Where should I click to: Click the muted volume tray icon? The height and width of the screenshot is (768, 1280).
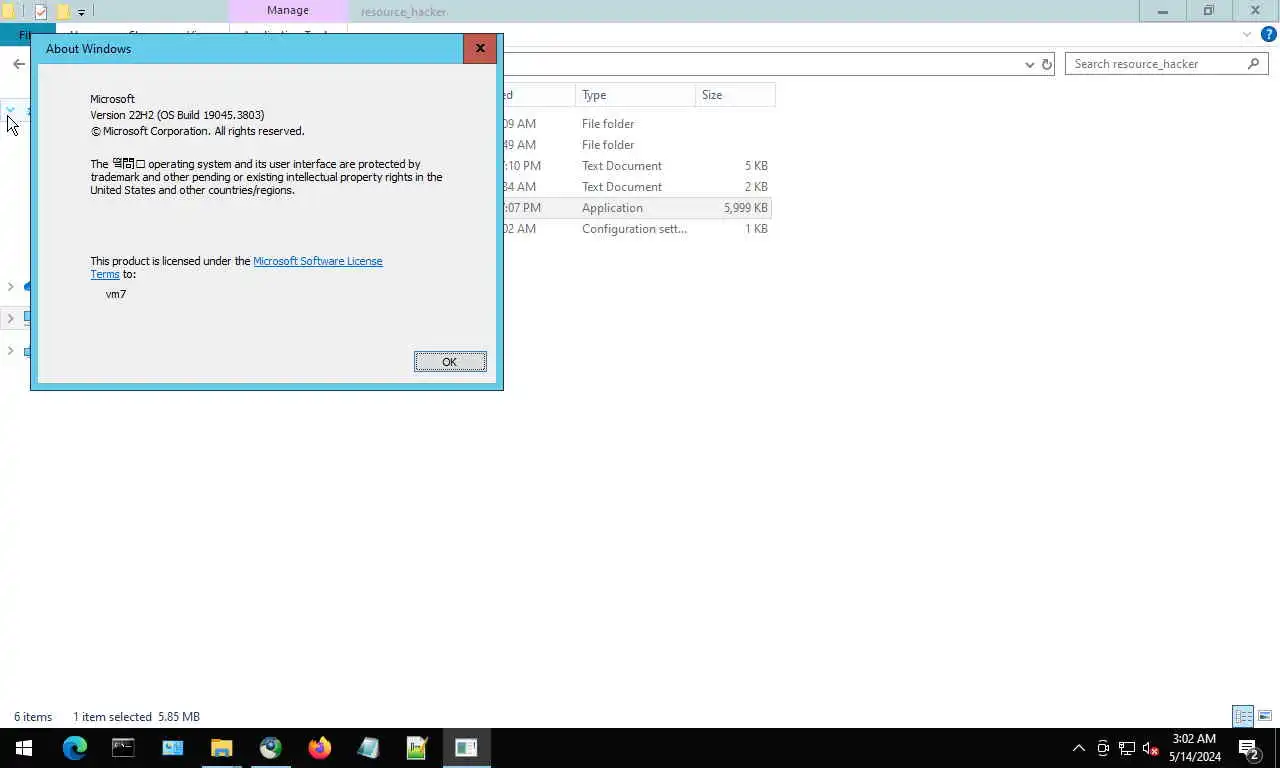click(1151, 748)
